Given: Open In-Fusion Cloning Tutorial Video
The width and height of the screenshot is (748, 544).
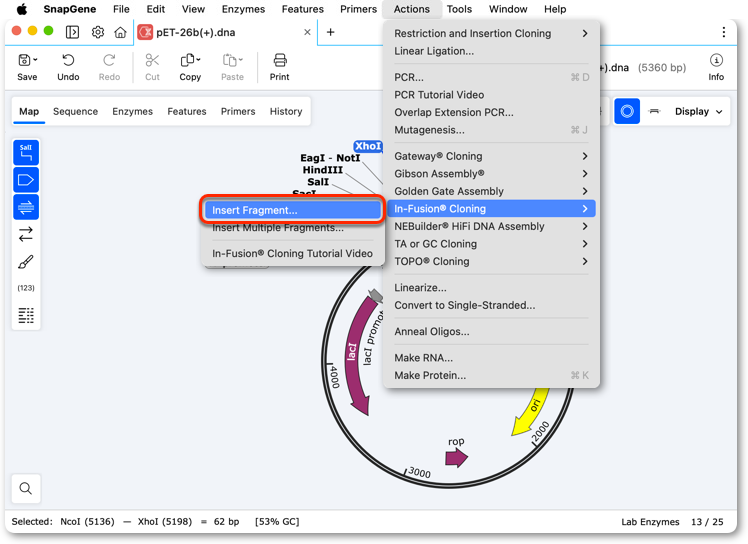Looking at the screenshot, I should point(293,253).
